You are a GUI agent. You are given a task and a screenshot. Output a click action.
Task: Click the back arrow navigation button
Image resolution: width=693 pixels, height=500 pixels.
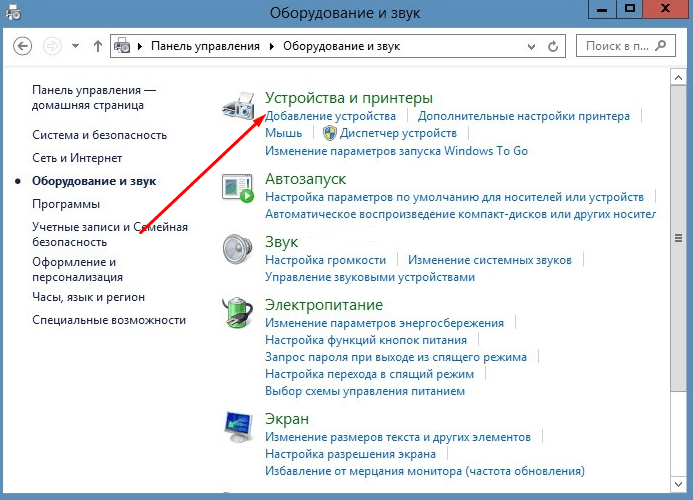pos(24,46)
